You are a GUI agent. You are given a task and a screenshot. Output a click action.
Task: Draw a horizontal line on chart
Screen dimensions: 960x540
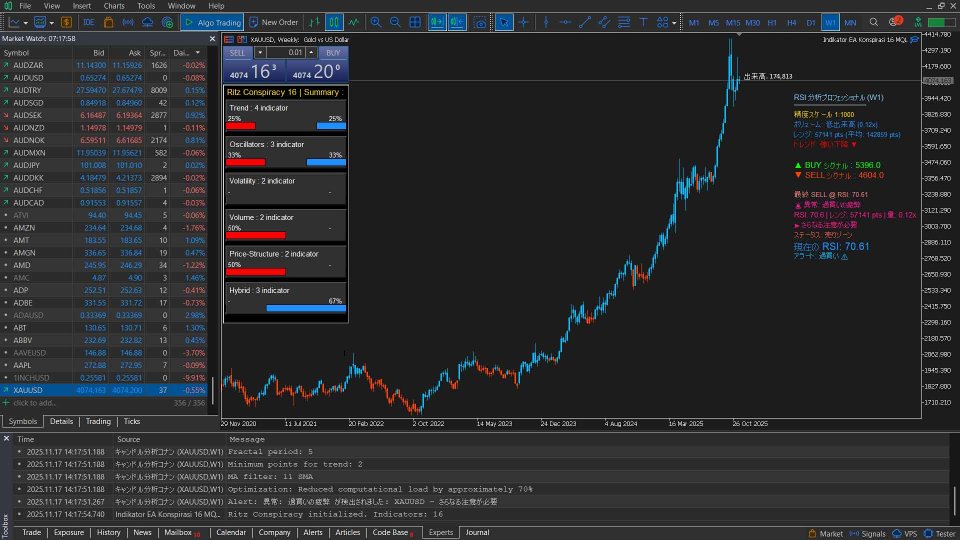click(x=565, y=22)
